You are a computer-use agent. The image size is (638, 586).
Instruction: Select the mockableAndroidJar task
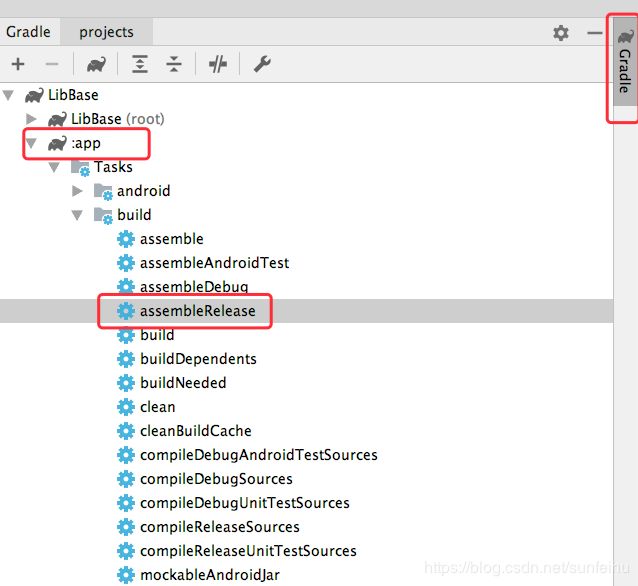(x=306, y=575)
